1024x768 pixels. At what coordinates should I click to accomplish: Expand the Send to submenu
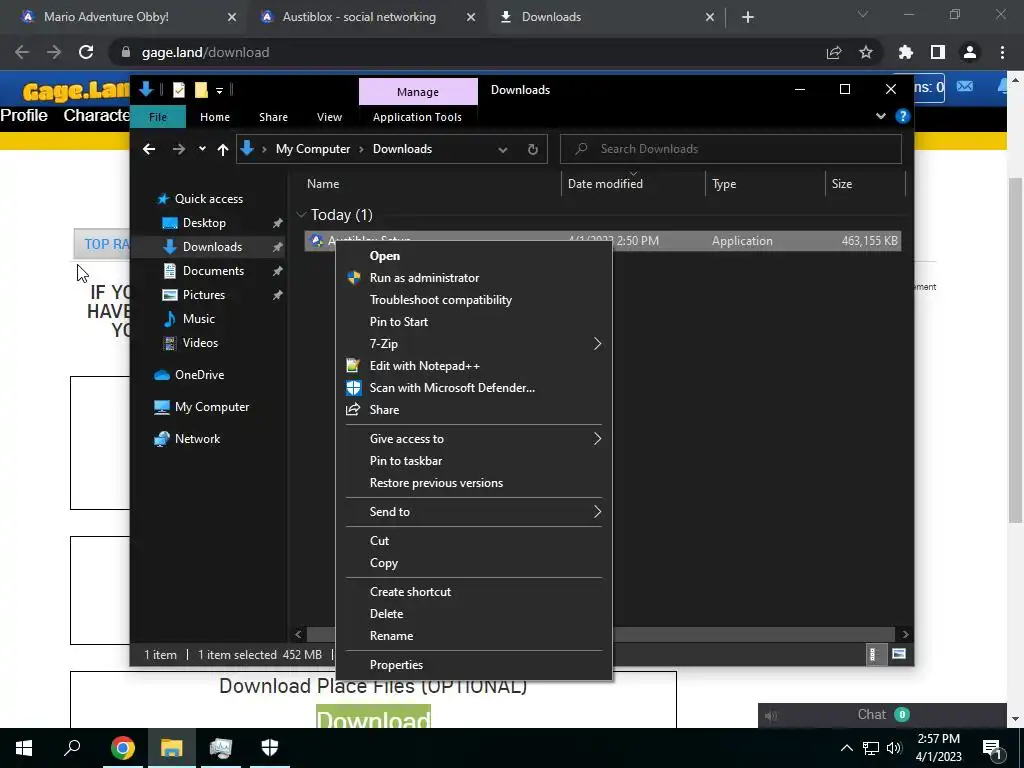pos(473,512)
